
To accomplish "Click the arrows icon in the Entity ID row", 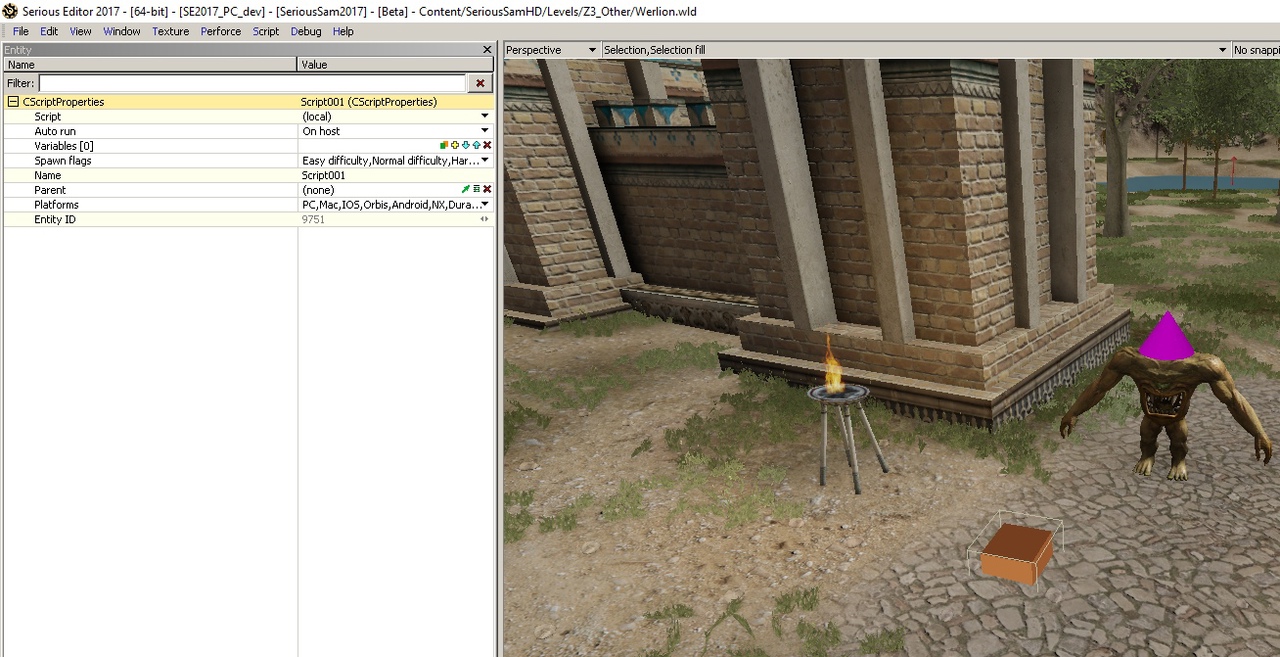I will tap(486, 219).
